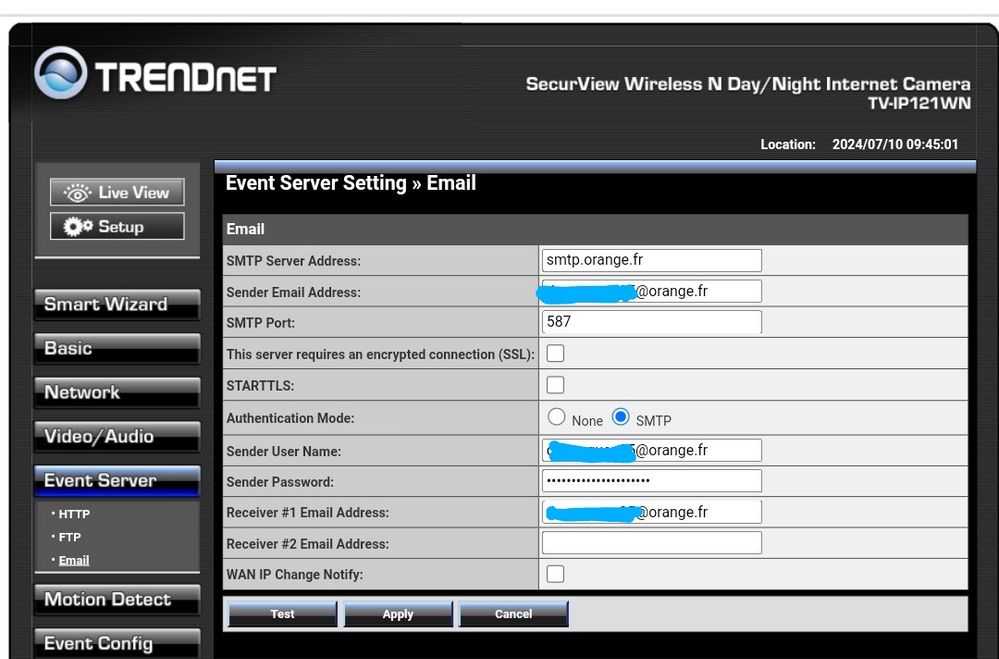The height and width of the screenshot is (659, 999).
Task: Click the TV-IP121WN model text
Action: coord(919,103)
